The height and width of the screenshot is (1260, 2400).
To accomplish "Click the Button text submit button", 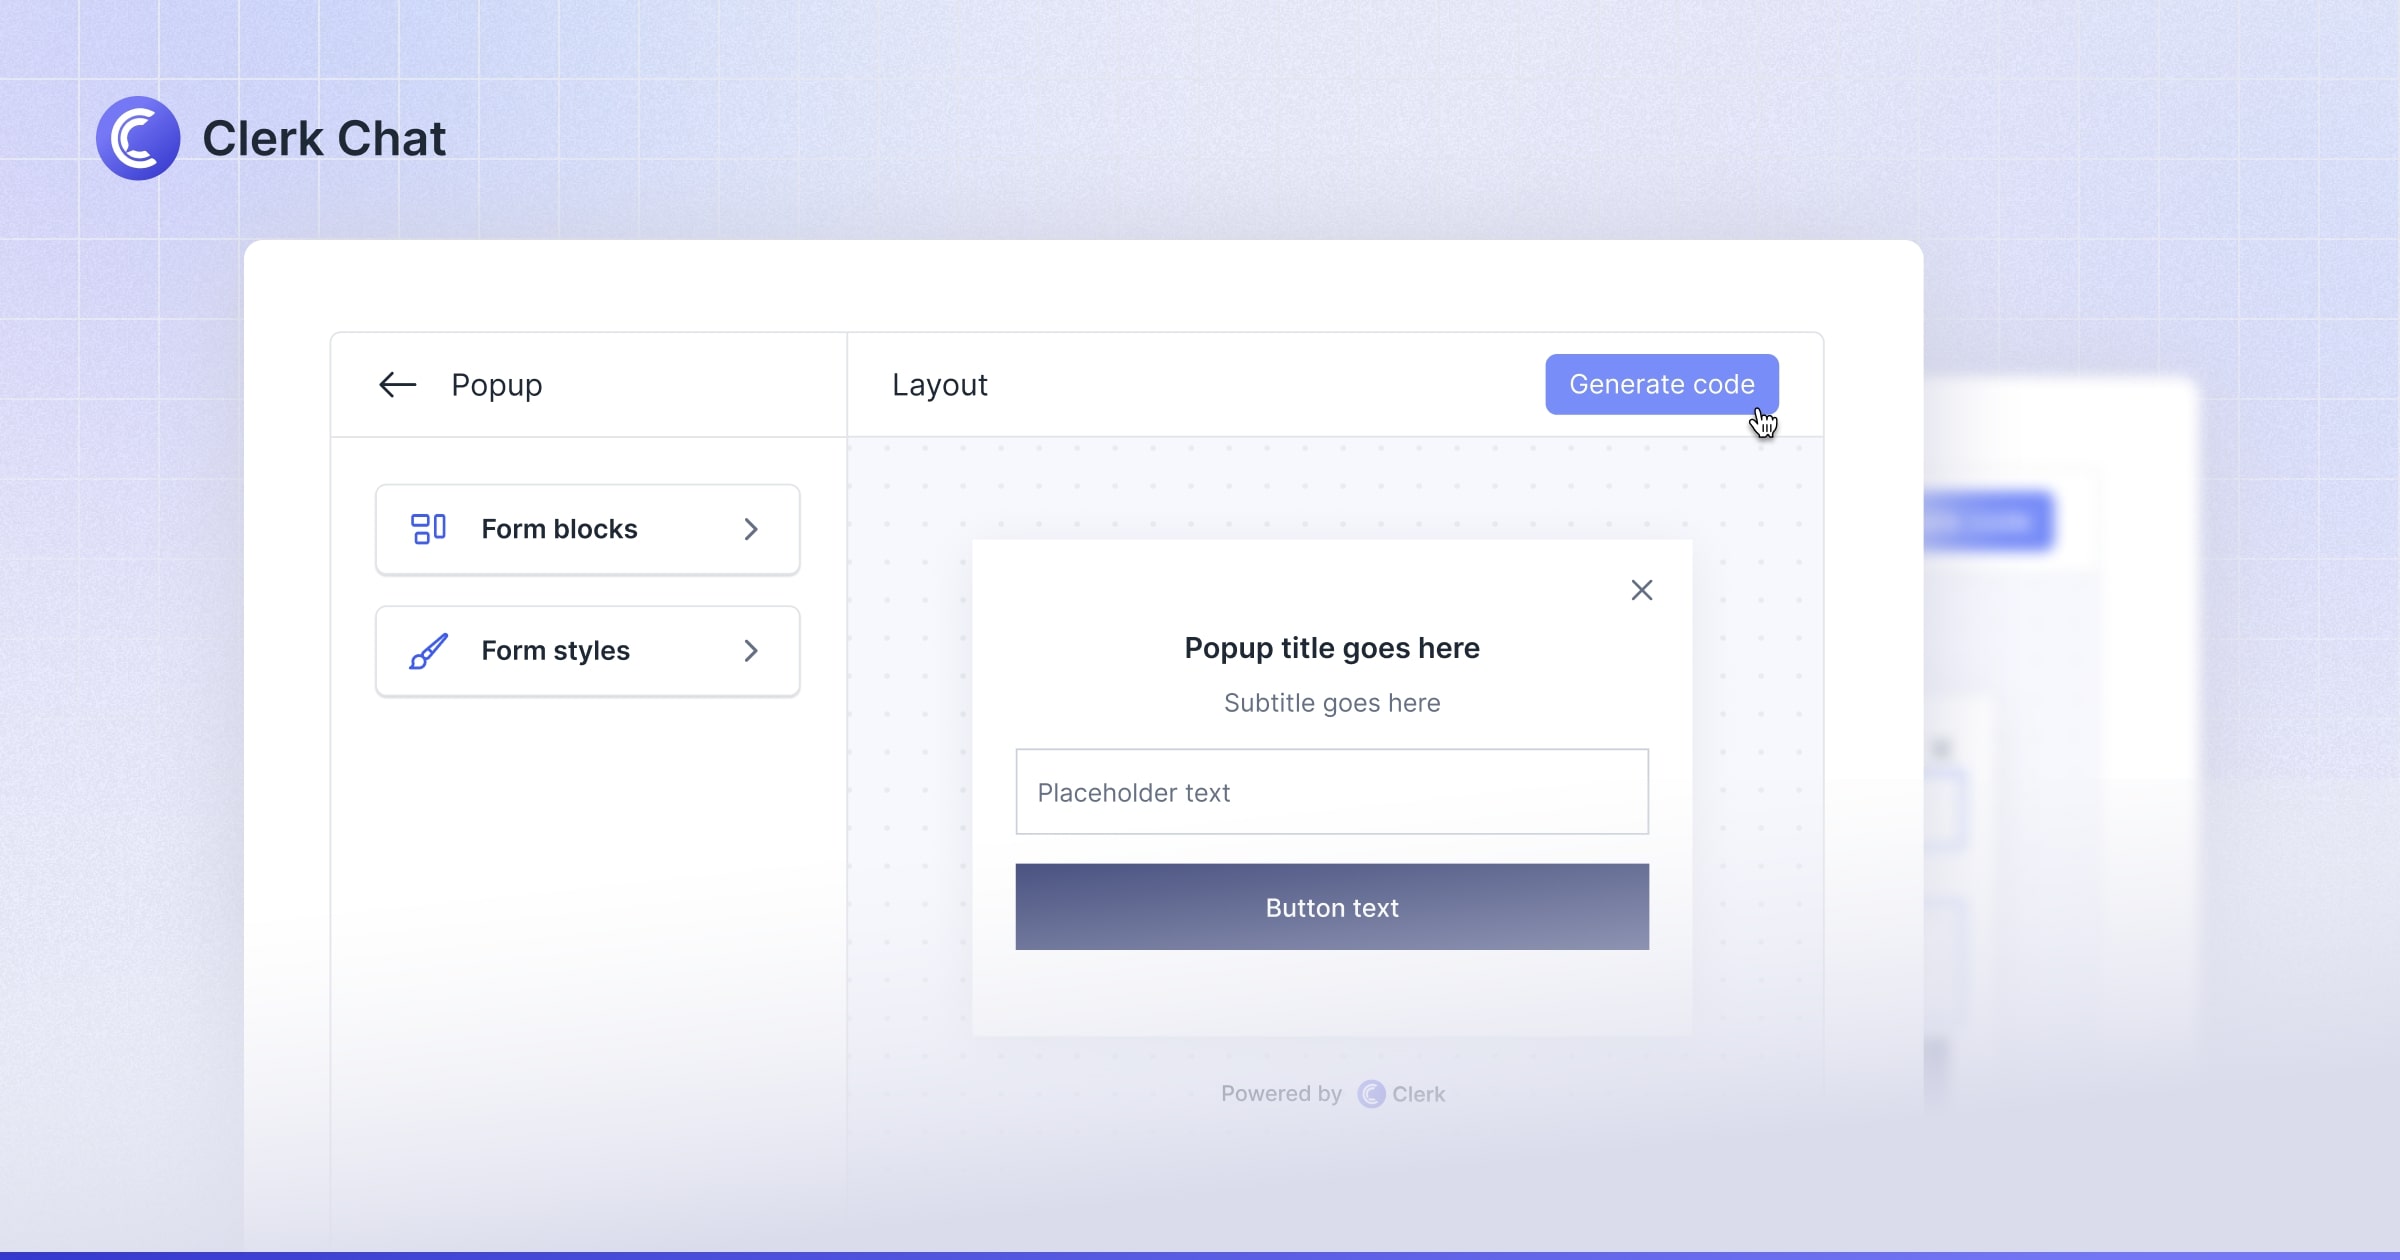I will click(x=1330, y=906).
